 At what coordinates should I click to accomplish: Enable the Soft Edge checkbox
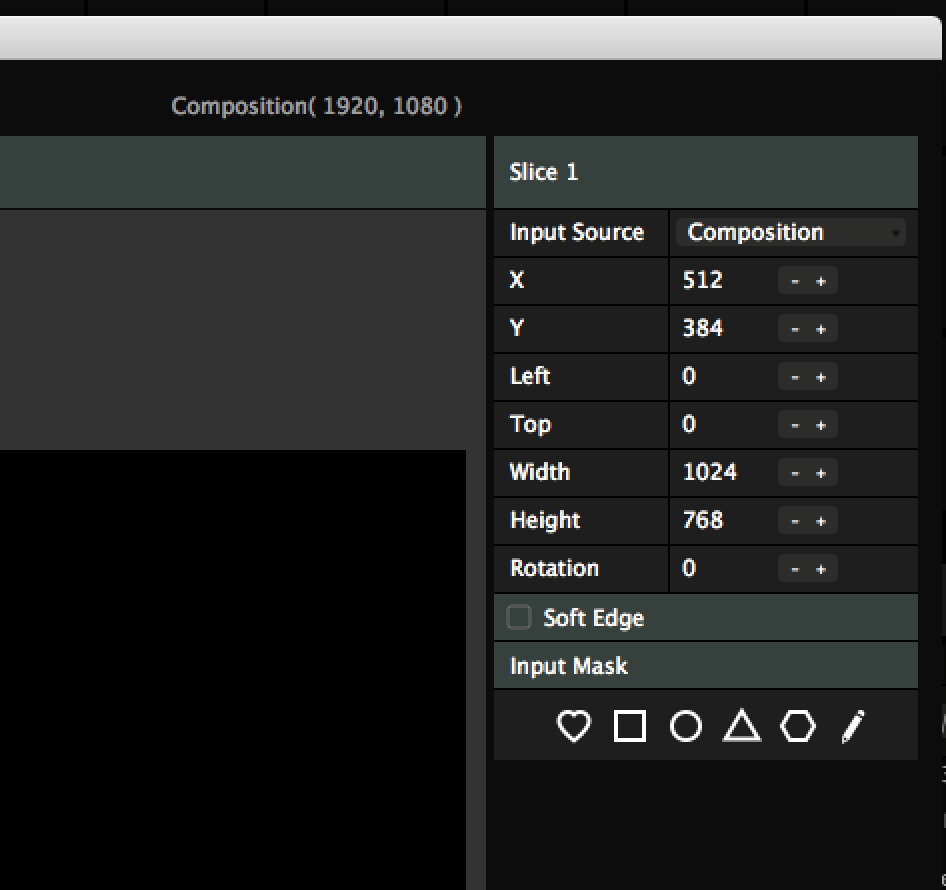[518, 617]
